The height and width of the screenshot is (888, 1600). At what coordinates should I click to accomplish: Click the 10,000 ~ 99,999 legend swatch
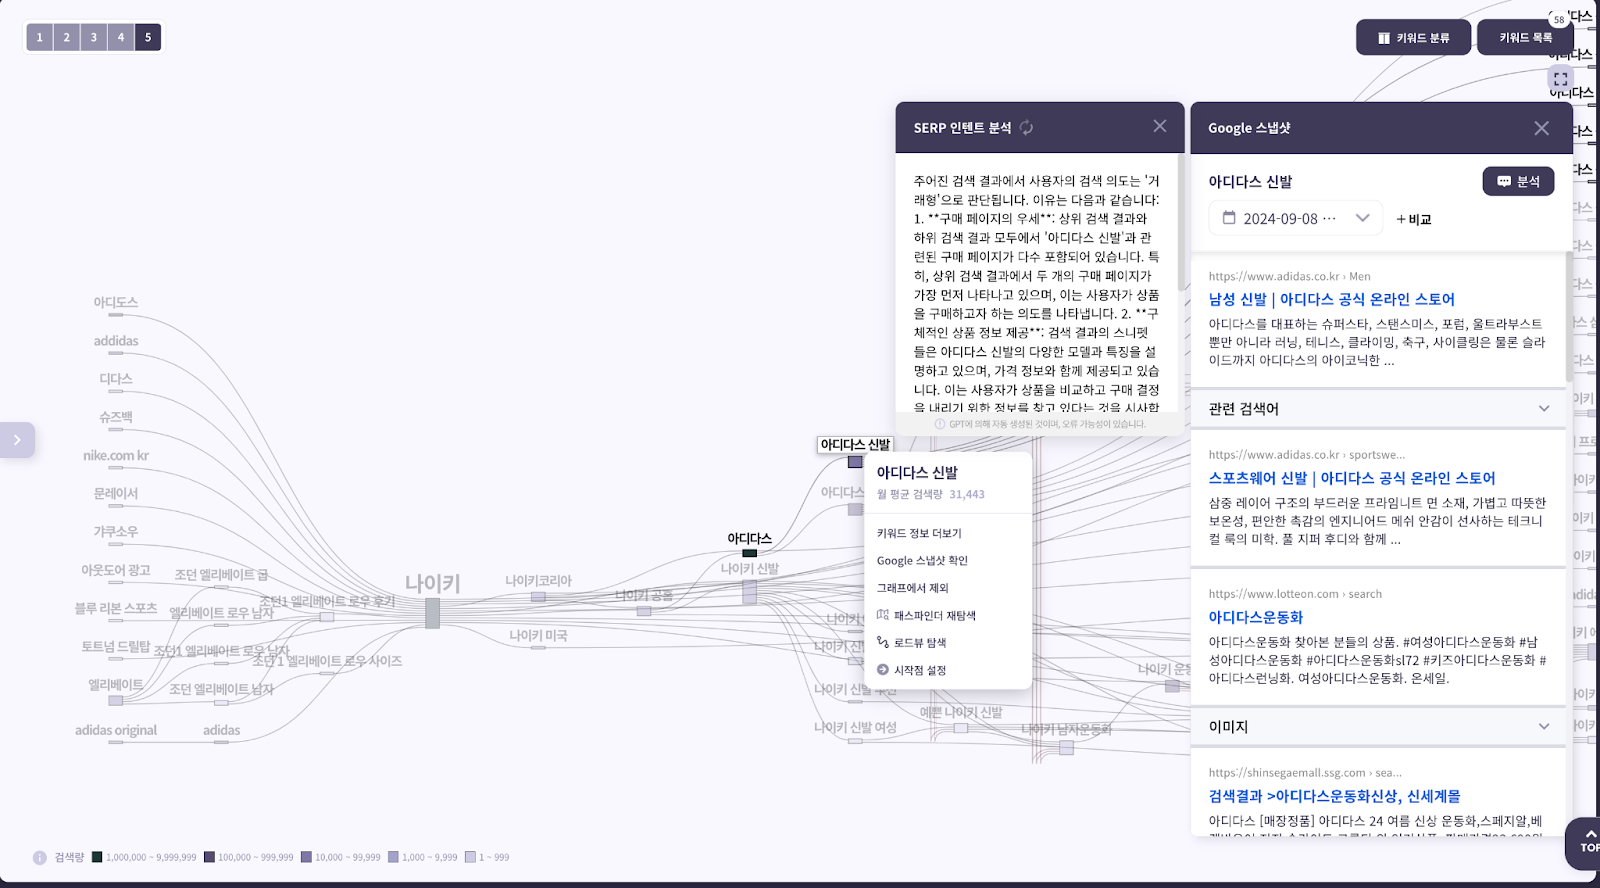click(306, 857)
